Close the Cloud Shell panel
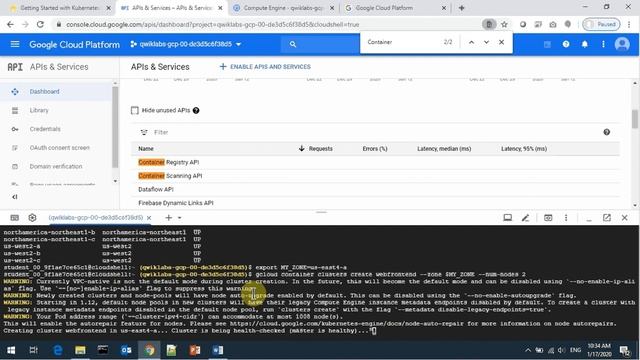 click(624, 218)
